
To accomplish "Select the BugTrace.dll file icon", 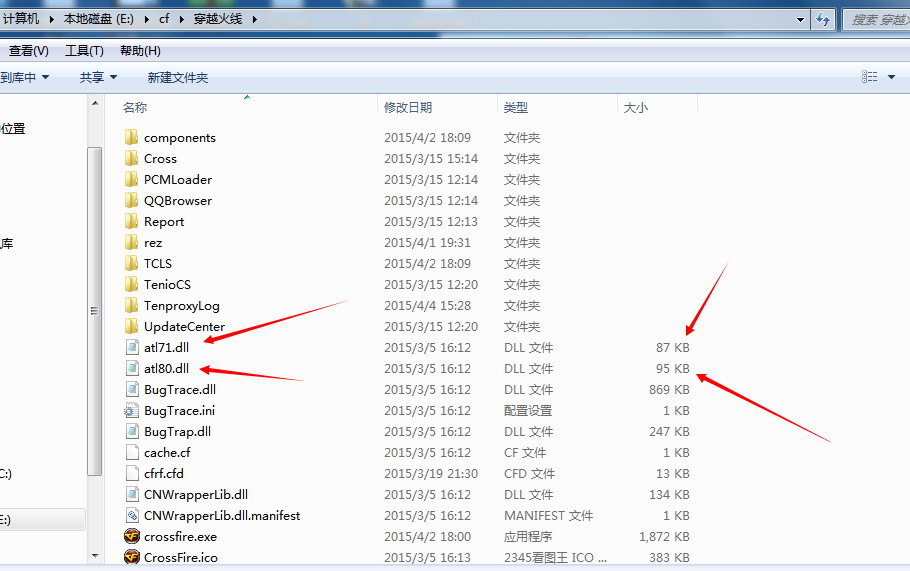I will (132, 389).
